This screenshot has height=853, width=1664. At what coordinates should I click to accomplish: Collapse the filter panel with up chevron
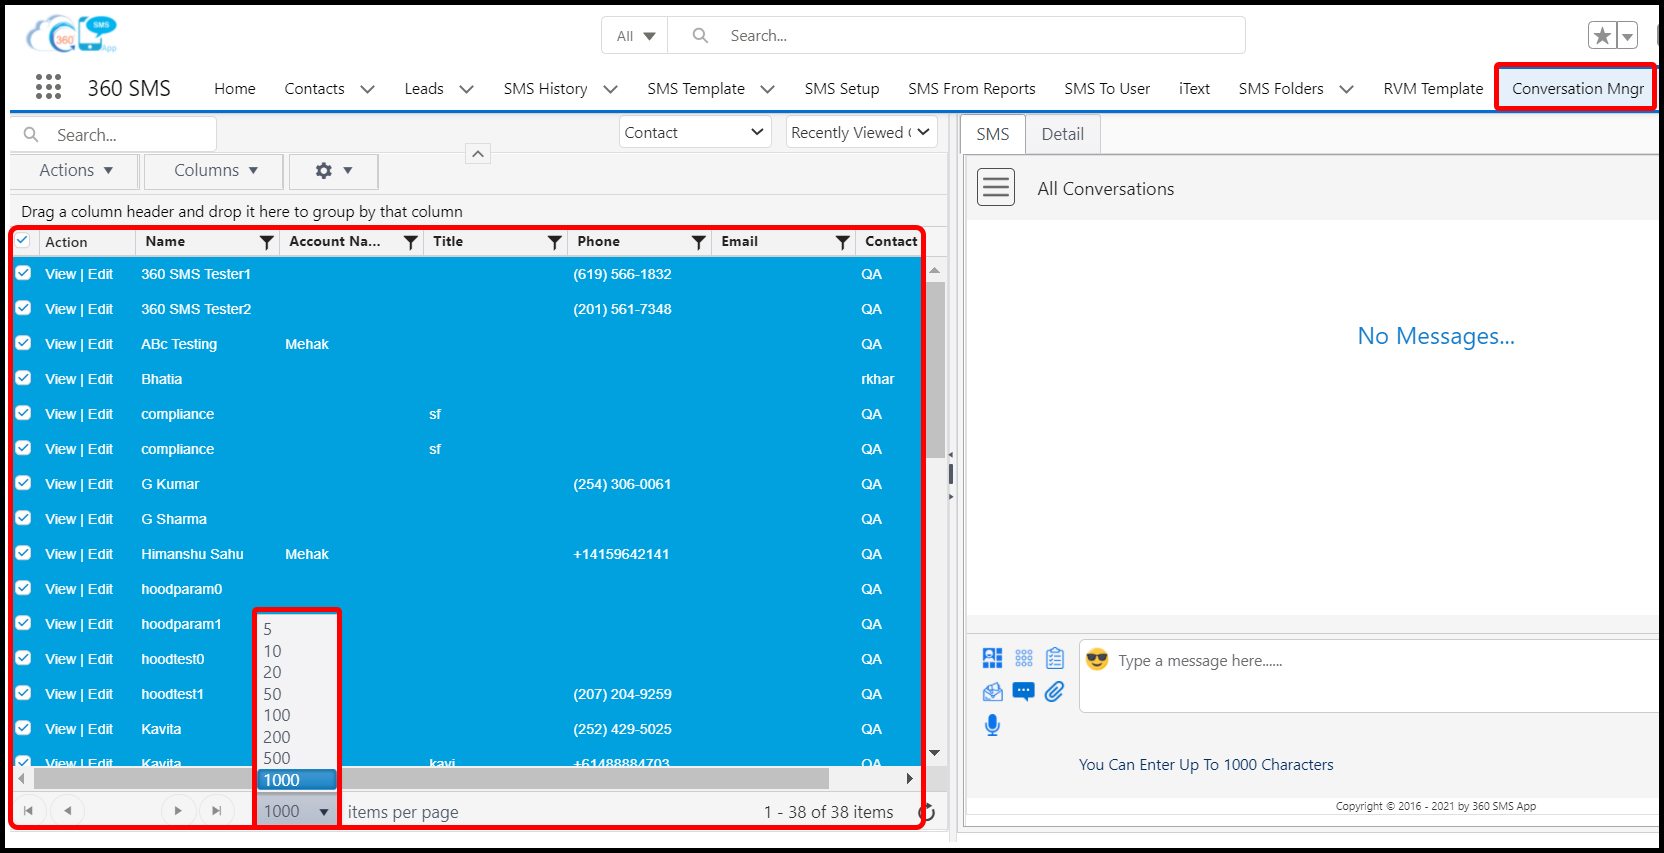tap(478, 154)
